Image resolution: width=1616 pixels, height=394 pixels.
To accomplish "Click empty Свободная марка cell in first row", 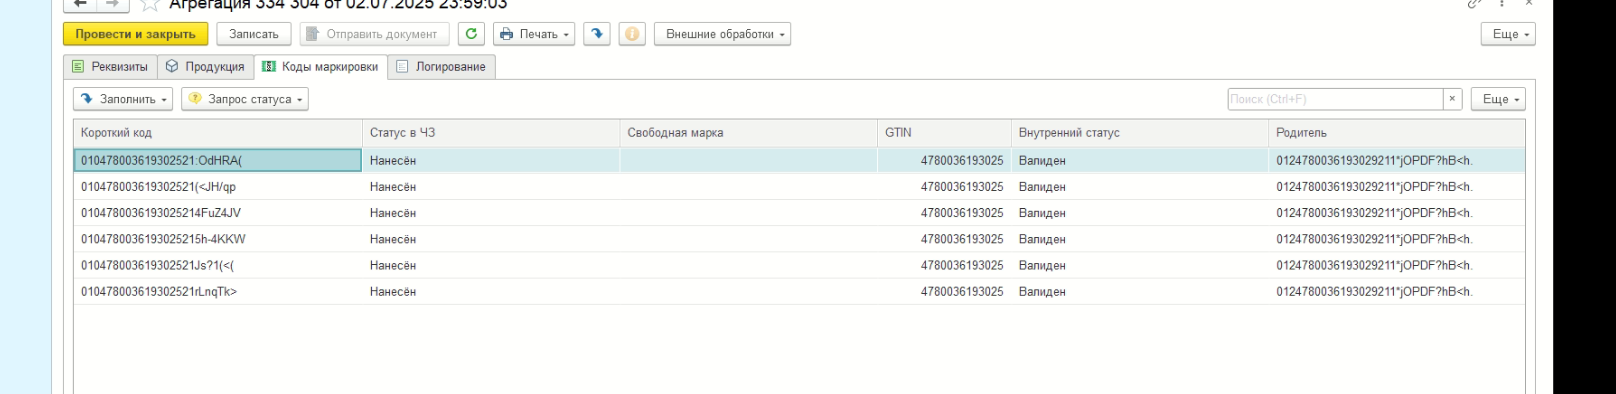I will pyautogui.click(x=749, y=160).
